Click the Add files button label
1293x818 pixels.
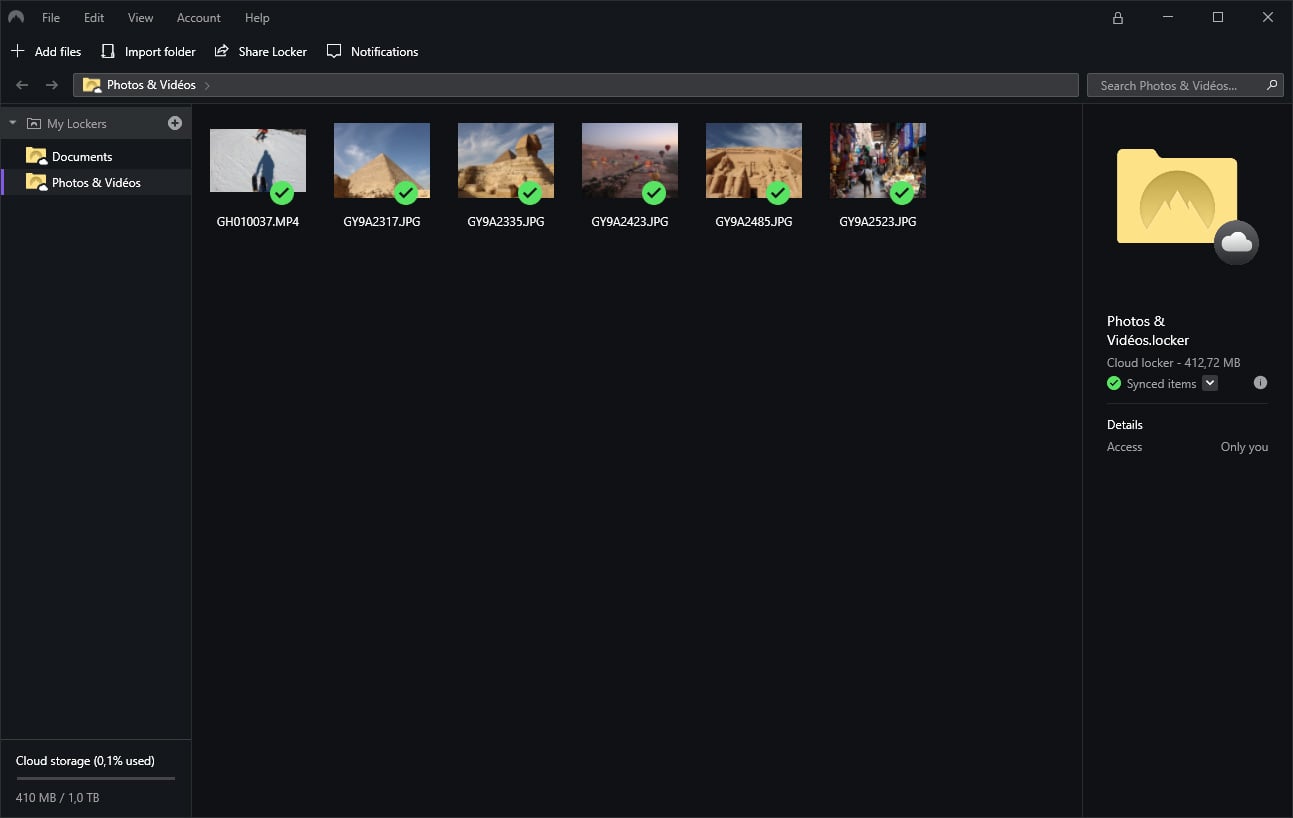tap(58, 52)
